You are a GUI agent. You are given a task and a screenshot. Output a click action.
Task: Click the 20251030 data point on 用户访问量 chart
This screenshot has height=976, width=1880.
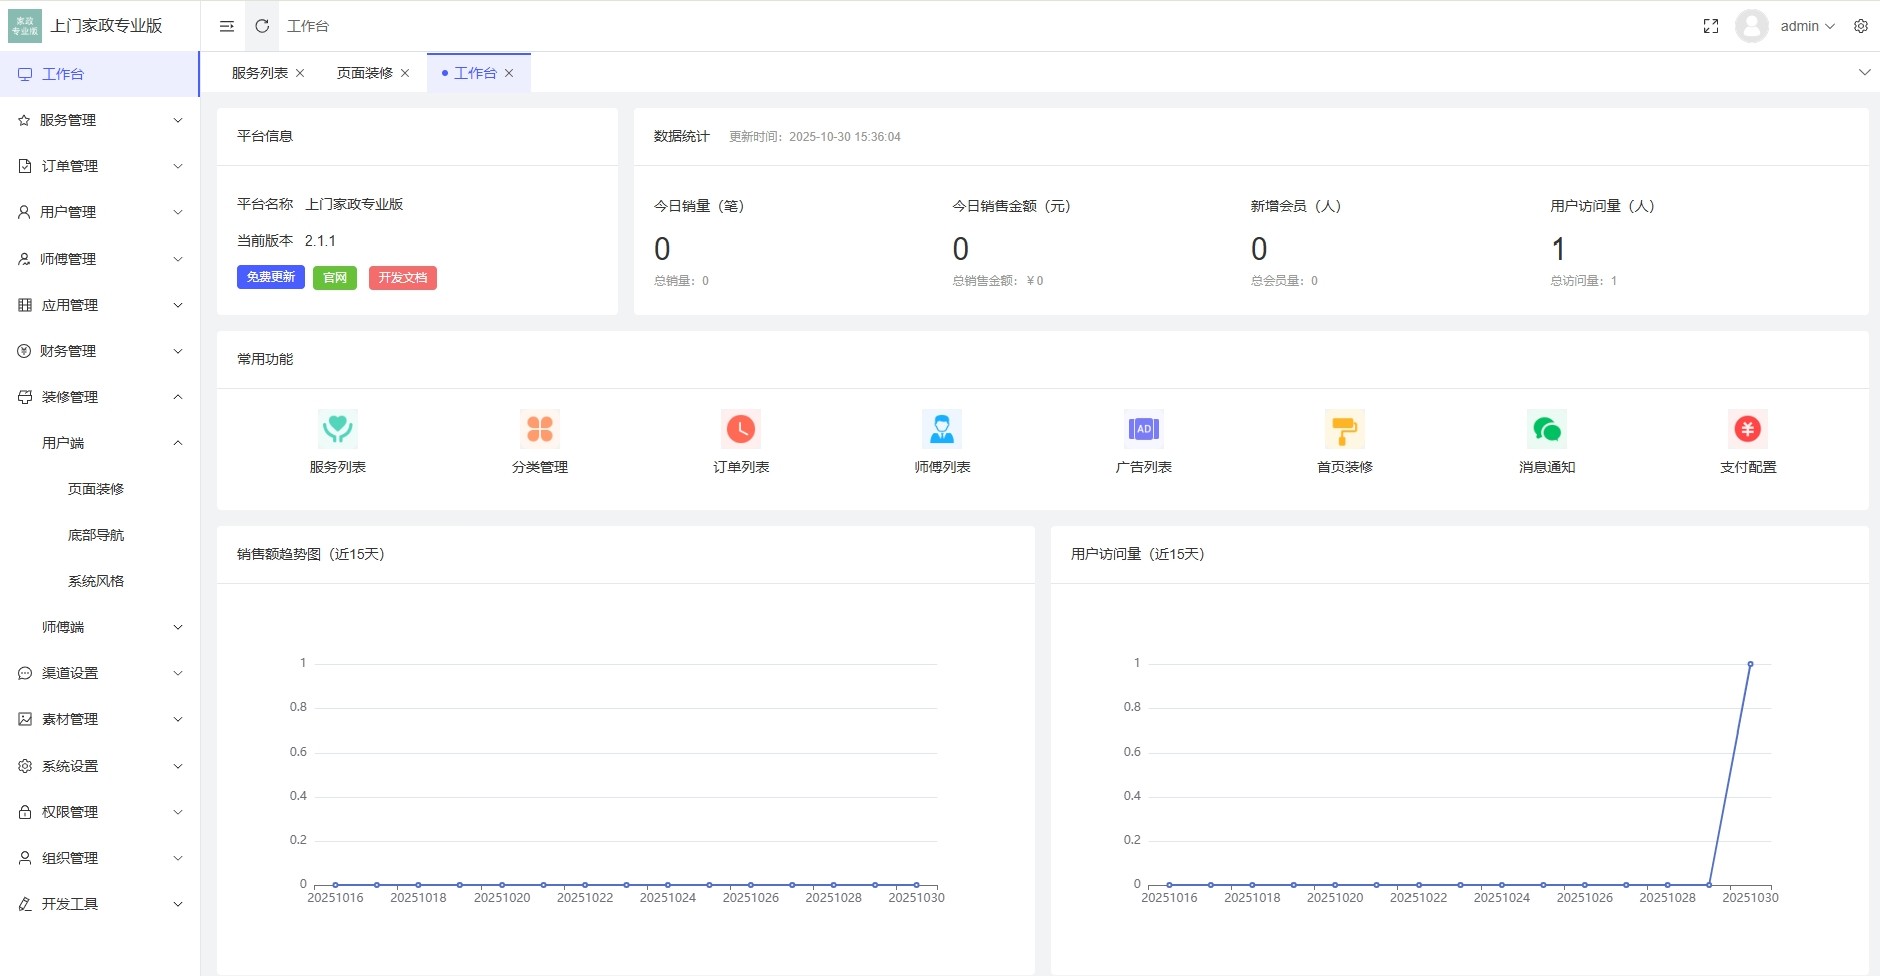[1750, 664]
